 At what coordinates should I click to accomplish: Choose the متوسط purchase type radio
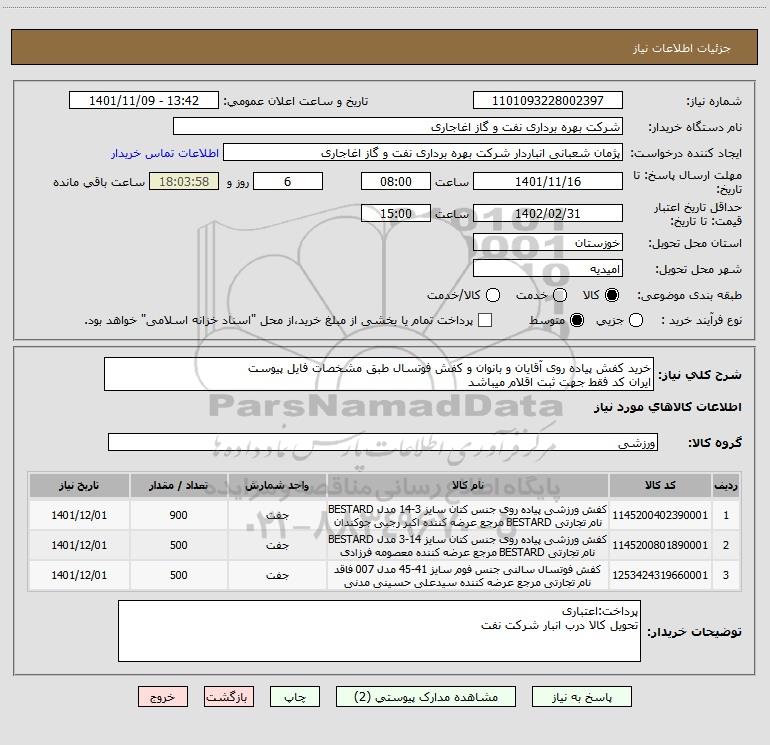click(x=577, y=320)
